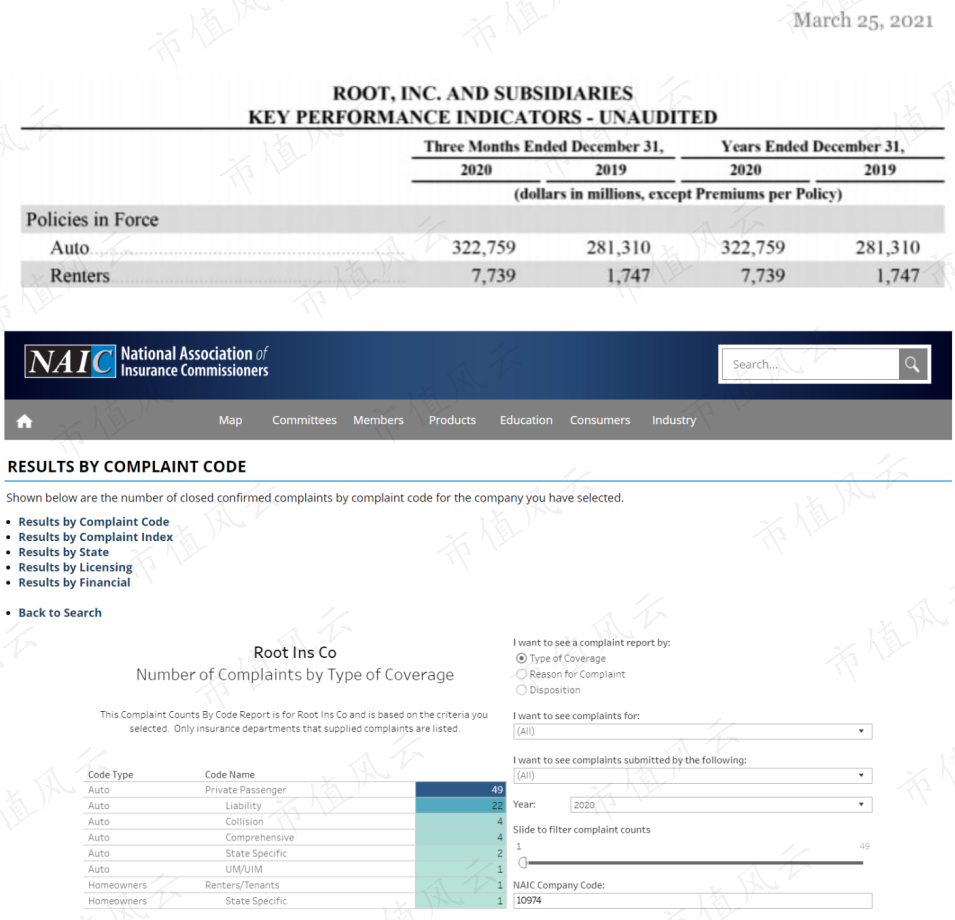Click the Code Name column header
This screenshot has width=955, height=920.
click(x=230, y=774)
